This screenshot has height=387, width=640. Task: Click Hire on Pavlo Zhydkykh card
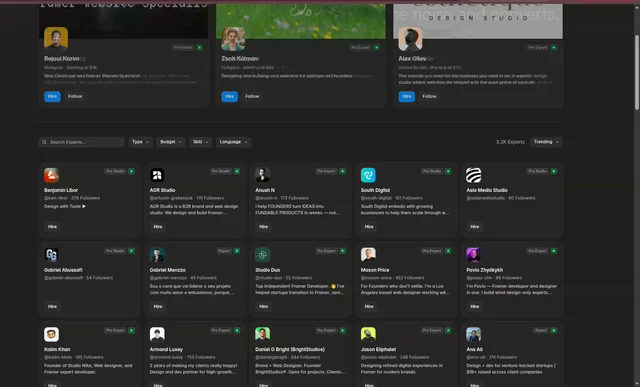[x=475, y=307]
